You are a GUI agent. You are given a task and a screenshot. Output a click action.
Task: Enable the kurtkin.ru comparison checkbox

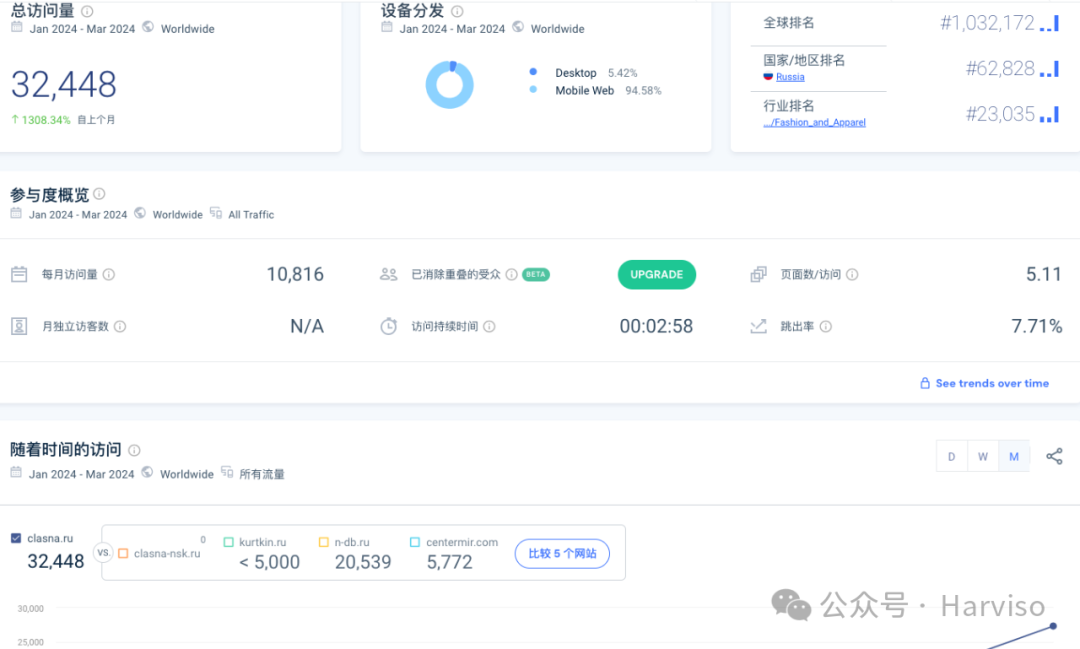[x=229, y=542]
